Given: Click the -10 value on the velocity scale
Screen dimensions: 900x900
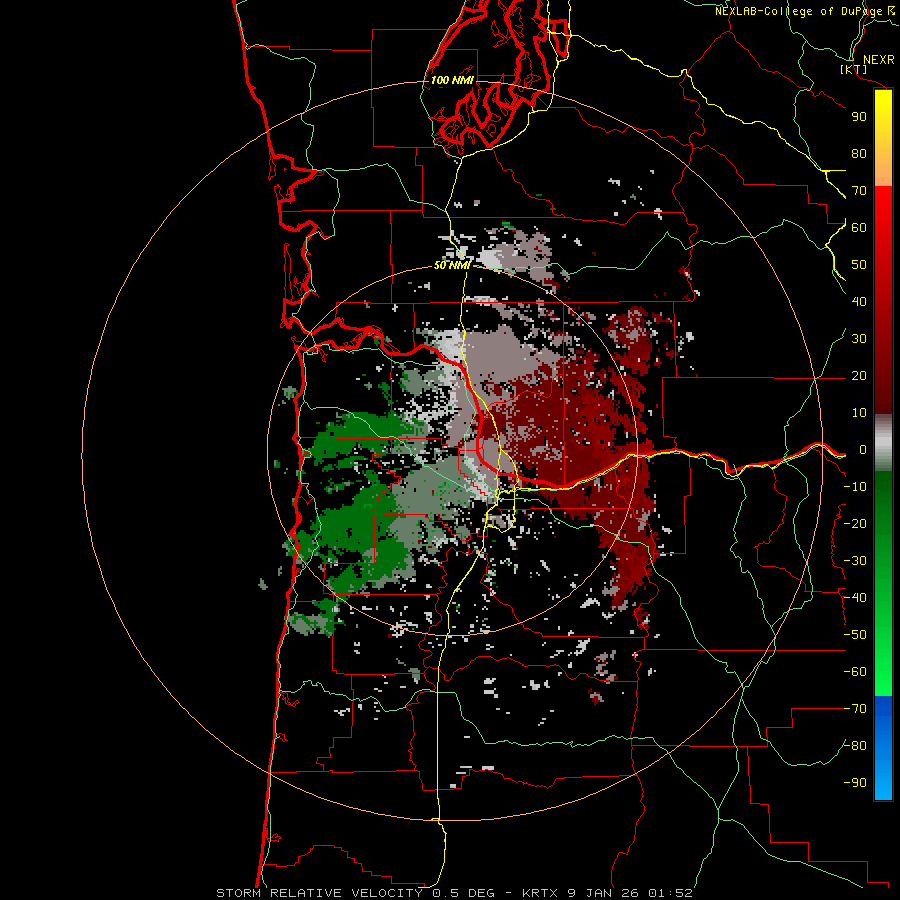Looking at the screenshot, I should point(855,487).
